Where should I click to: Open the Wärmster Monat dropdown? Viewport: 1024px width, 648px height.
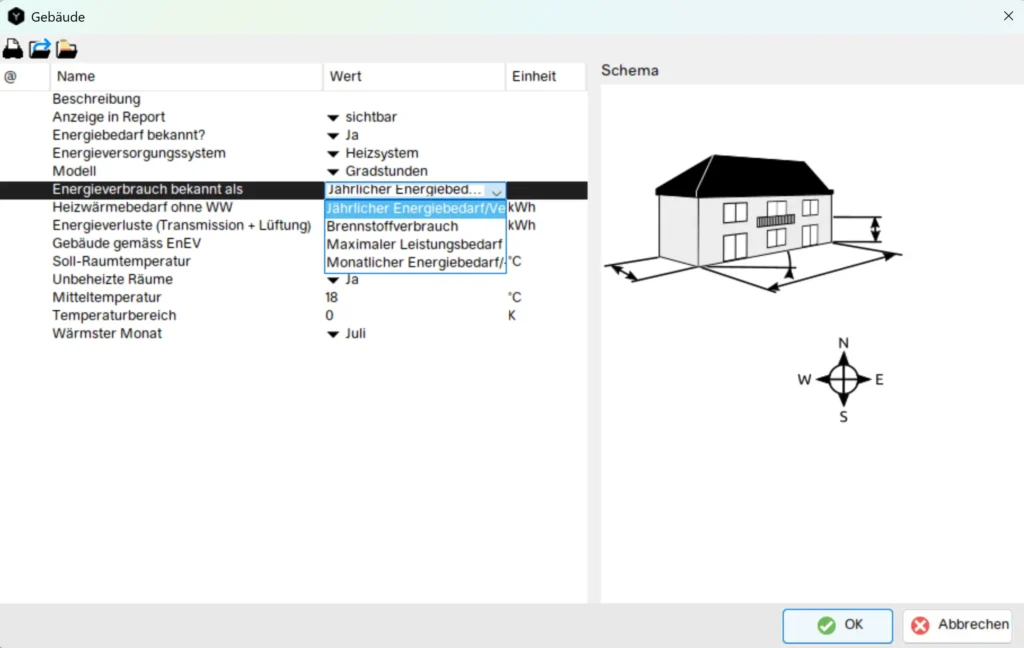tap(334, 334)
